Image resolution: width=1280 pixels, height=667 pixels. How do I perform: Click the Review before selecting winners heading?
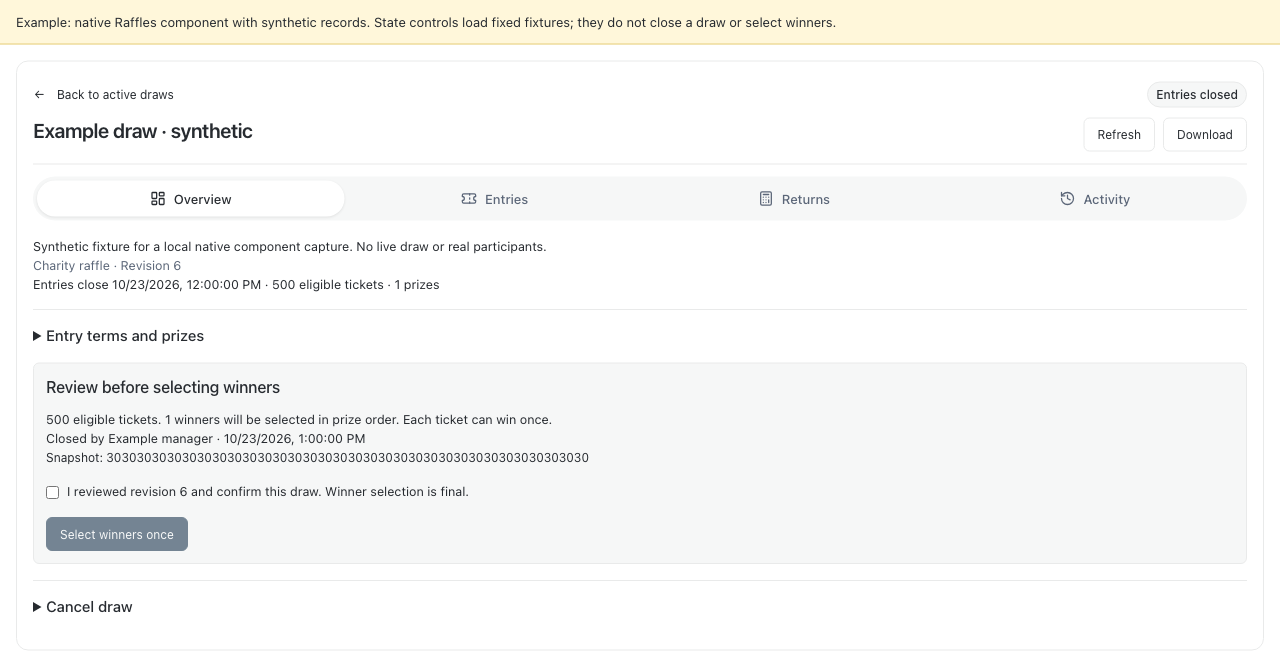163,388
